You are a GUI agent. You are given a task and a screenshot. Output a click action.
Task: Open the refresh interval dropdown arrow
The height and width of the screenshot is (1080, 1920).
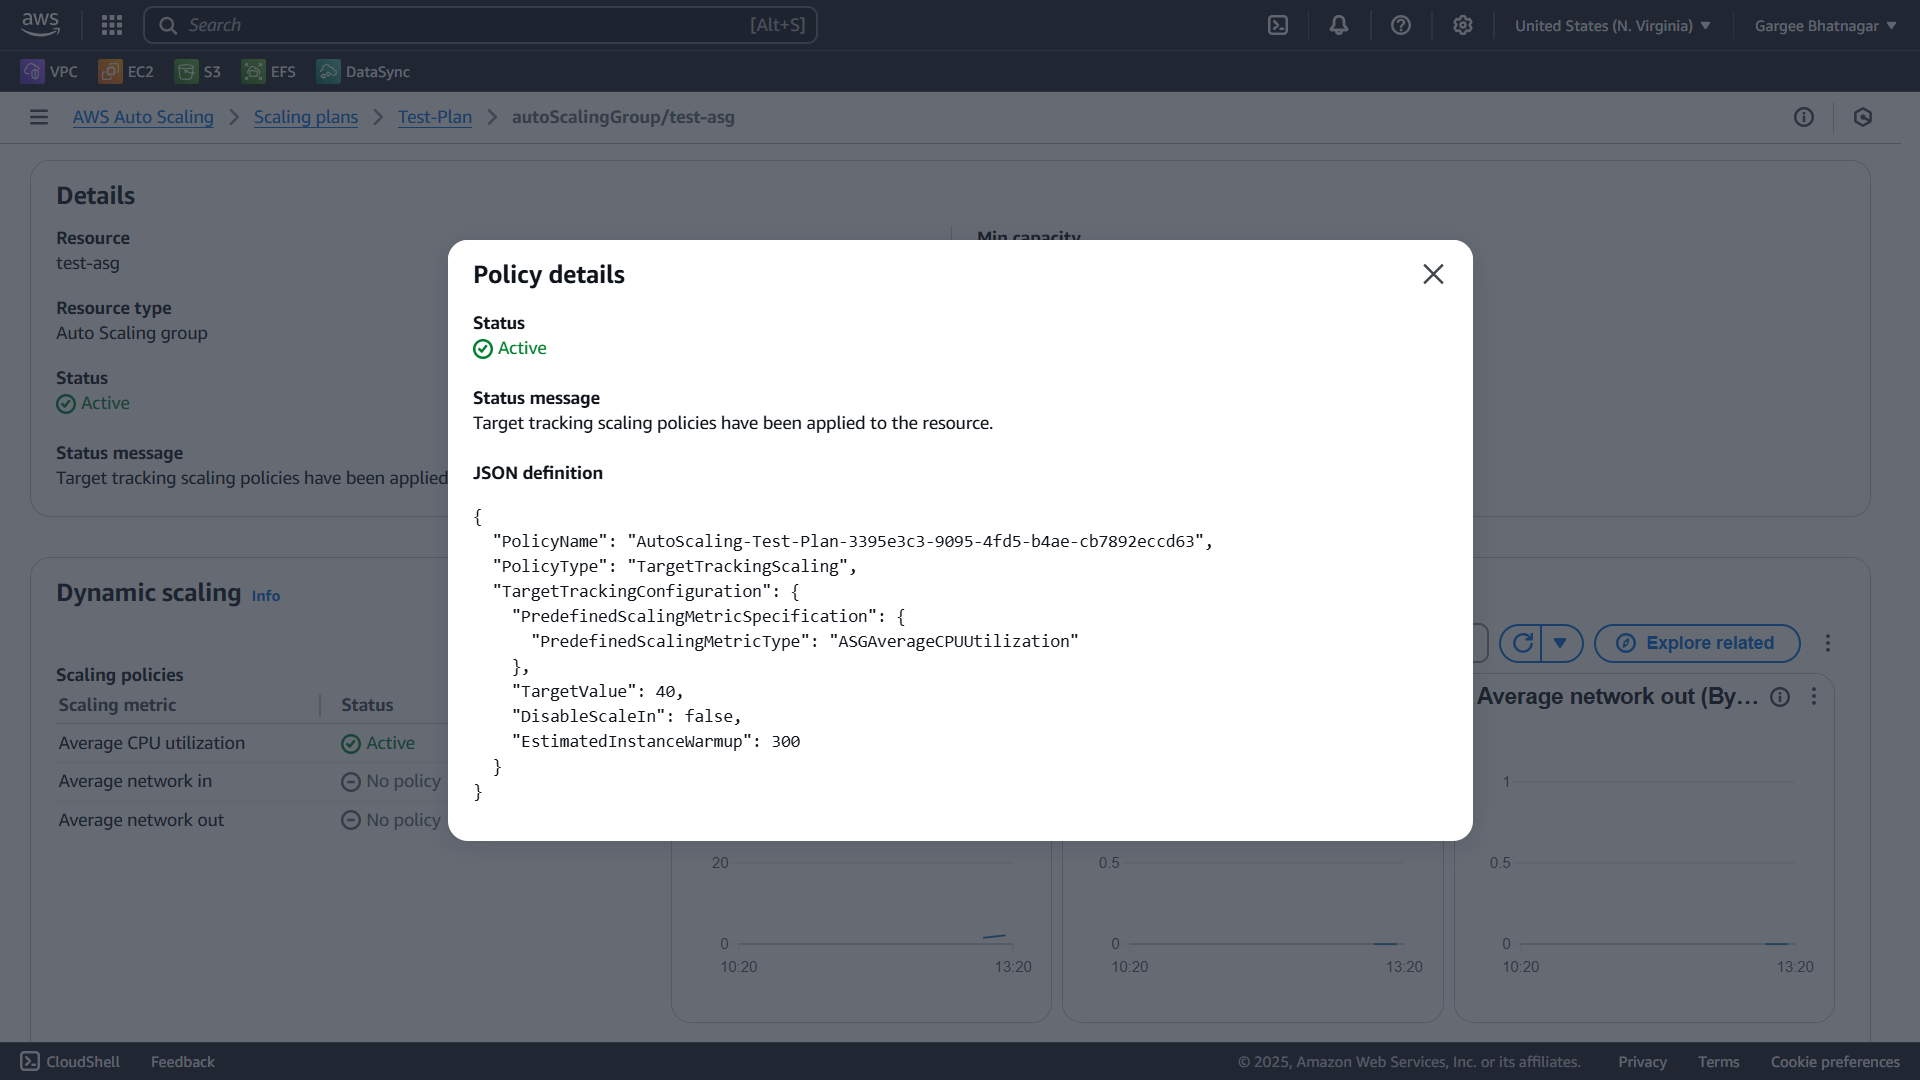(1561, 643)
